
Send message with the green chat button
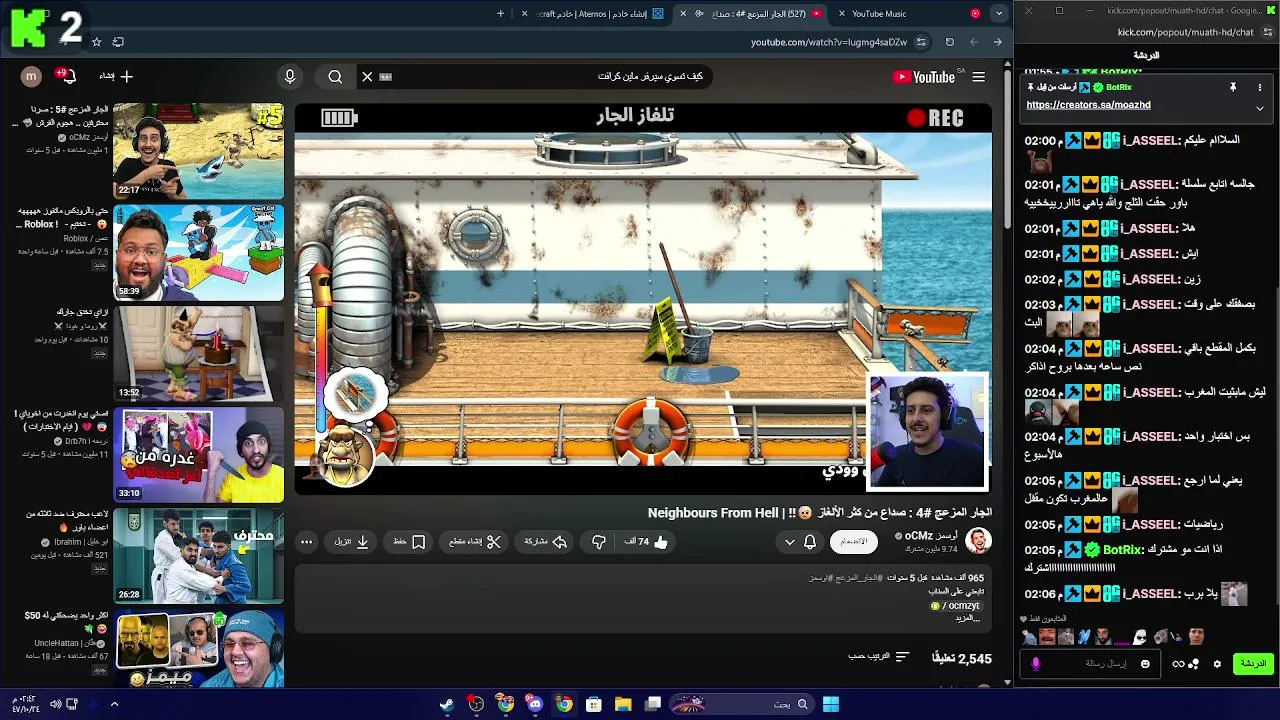(1253, 664)
